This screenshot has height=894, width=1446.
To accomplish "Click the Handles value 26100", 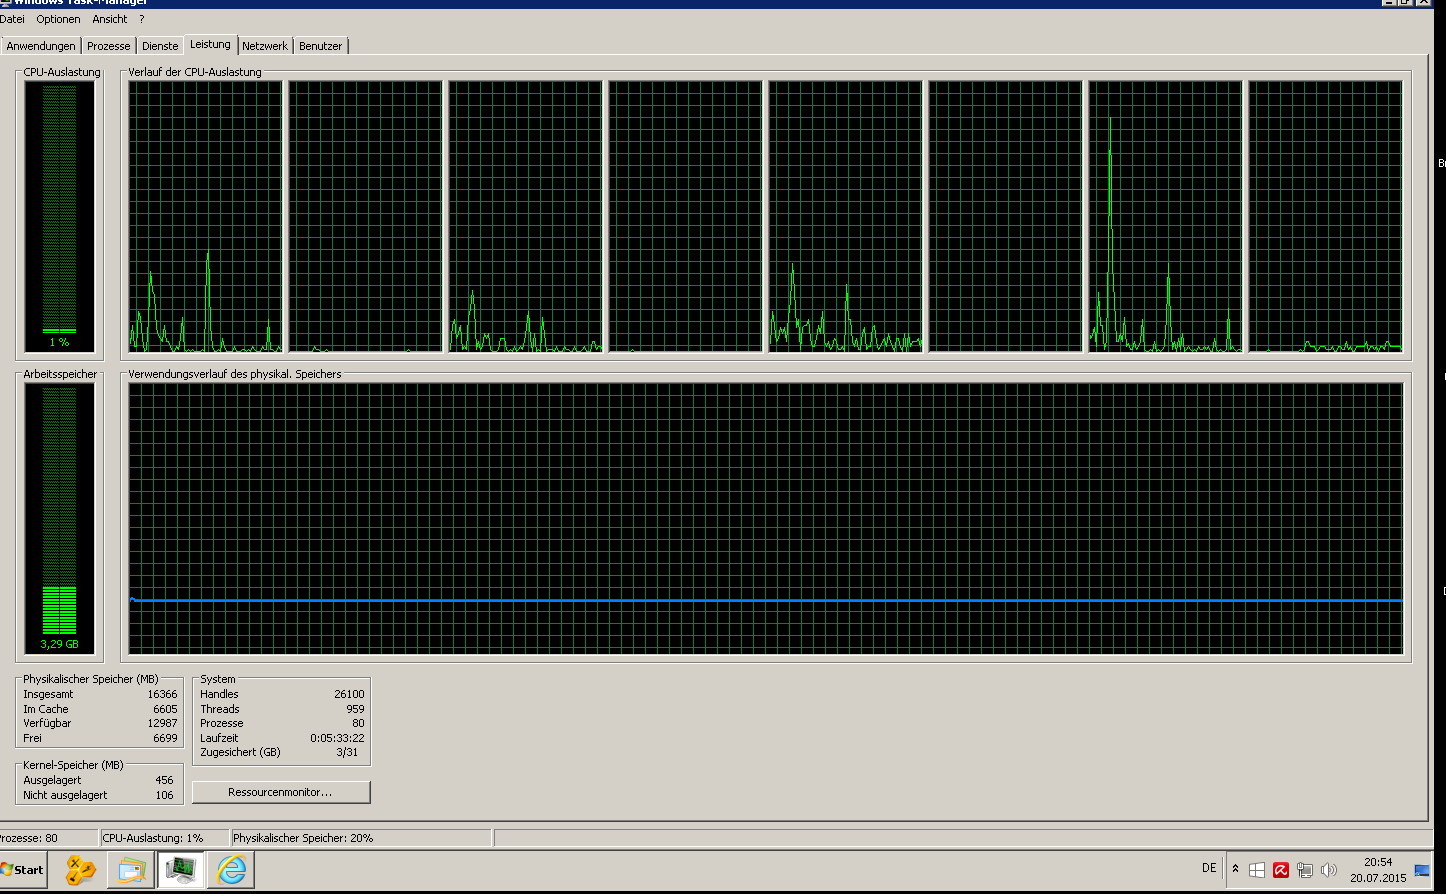I will tap(349, 694).
